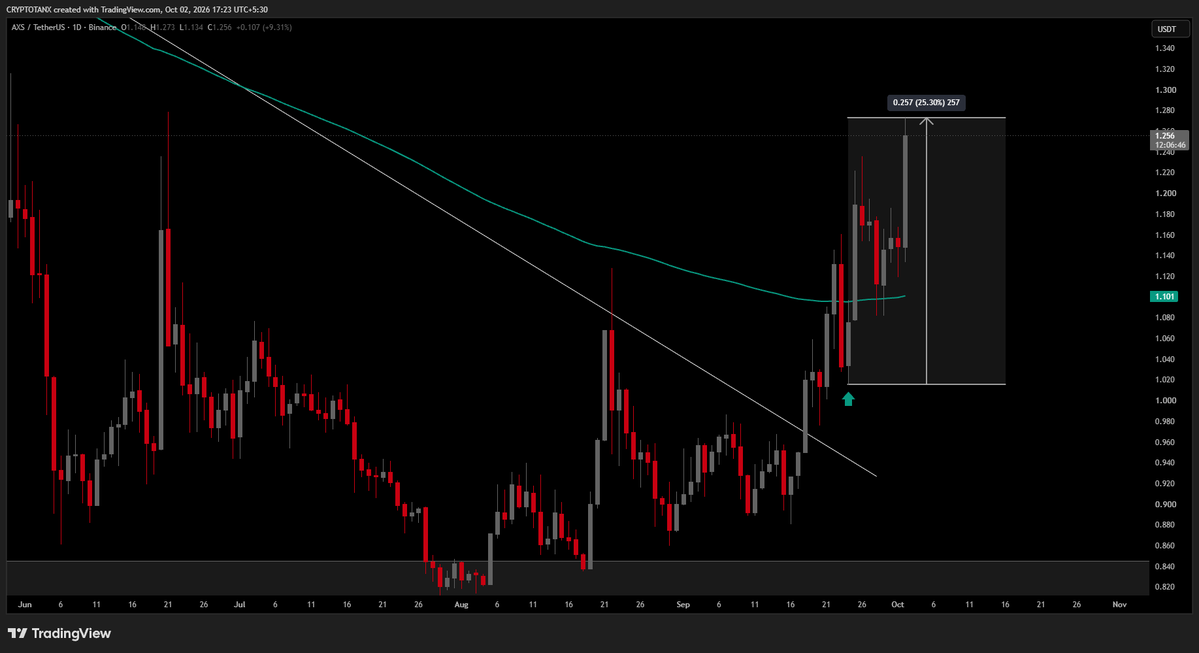Select the open value O1.148
Image resolution: width=1199 pixels, height=653 pixels.
(x=134, y=28)
